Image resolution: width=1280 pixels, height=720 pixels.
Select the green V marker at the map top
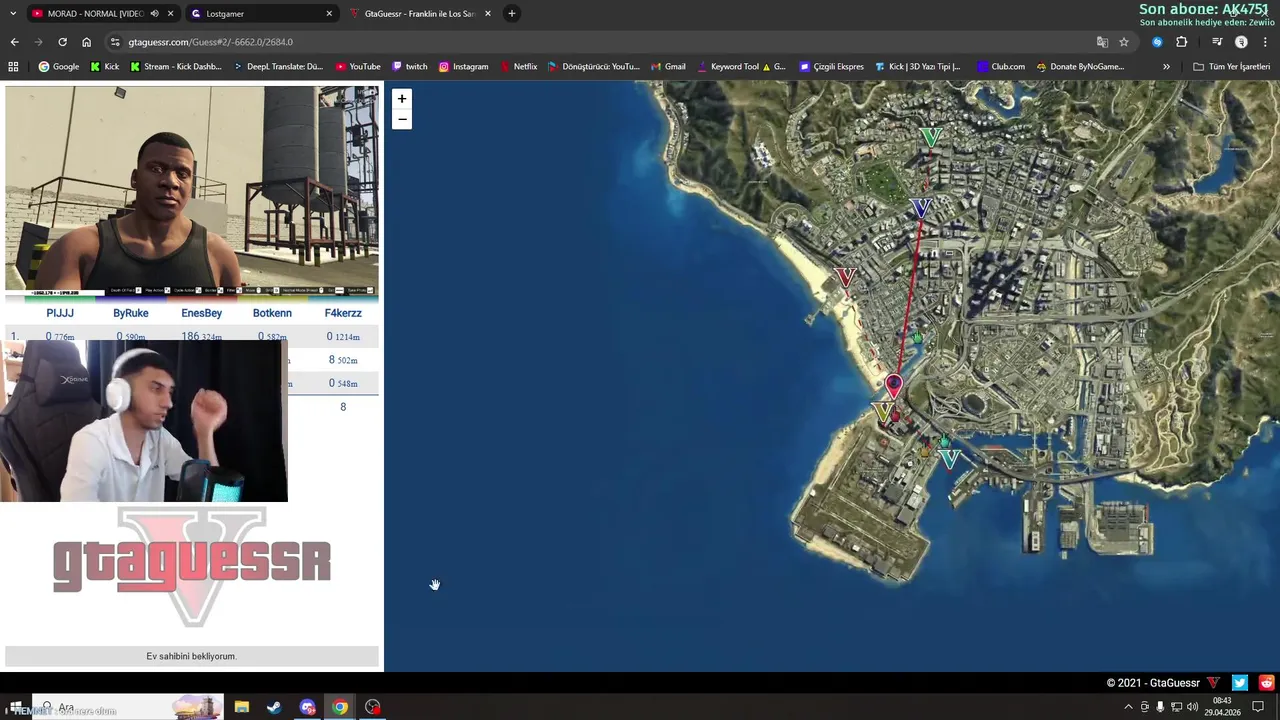pyautogui.click(x=931, y=137)
